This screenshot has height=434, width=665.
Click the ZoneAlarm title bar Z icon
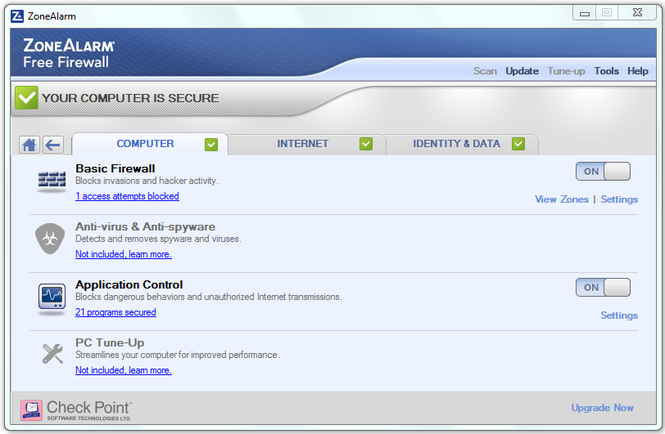[17, 16]
